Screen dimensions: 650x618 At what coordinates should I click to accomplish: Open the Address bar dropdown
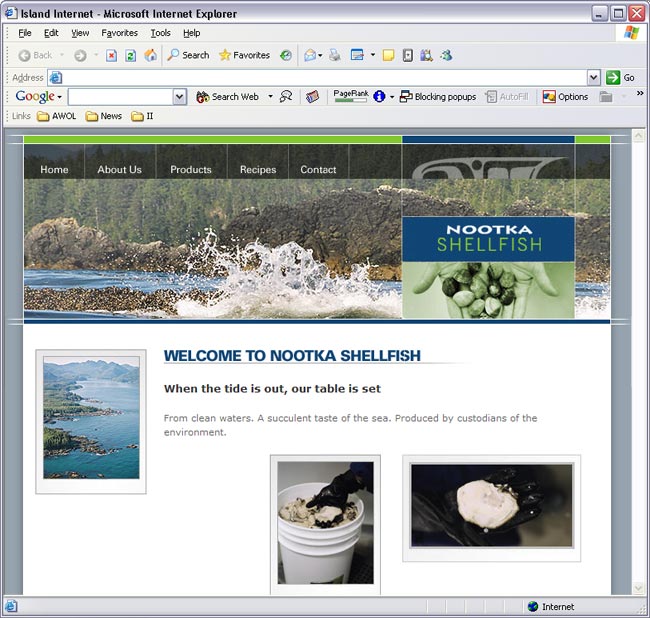[x=594, y=78]
